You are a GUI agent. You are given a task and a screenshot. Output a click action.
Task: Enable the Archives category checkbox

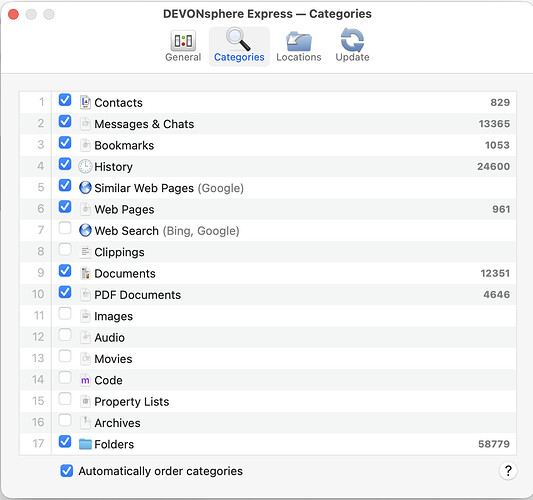tap(65, 420)
